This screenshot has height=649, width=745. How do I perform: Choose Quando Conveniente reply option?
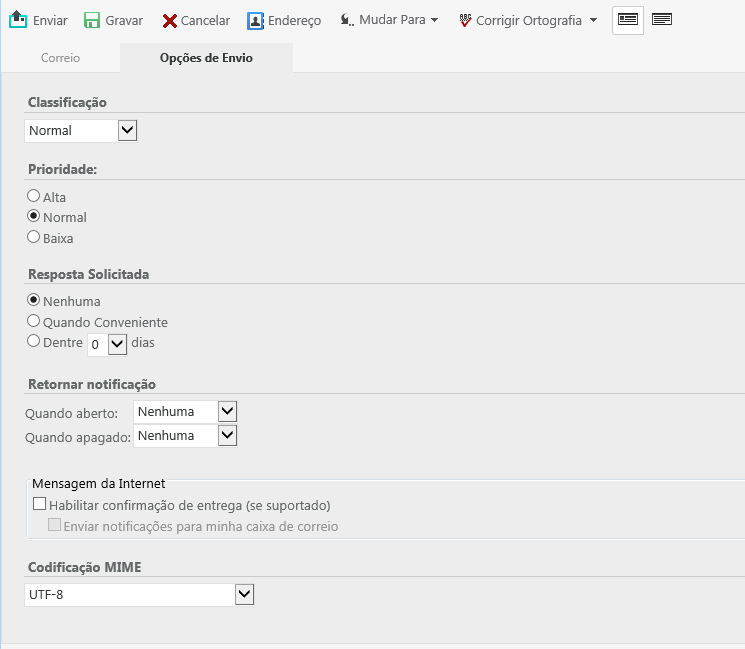33,321
